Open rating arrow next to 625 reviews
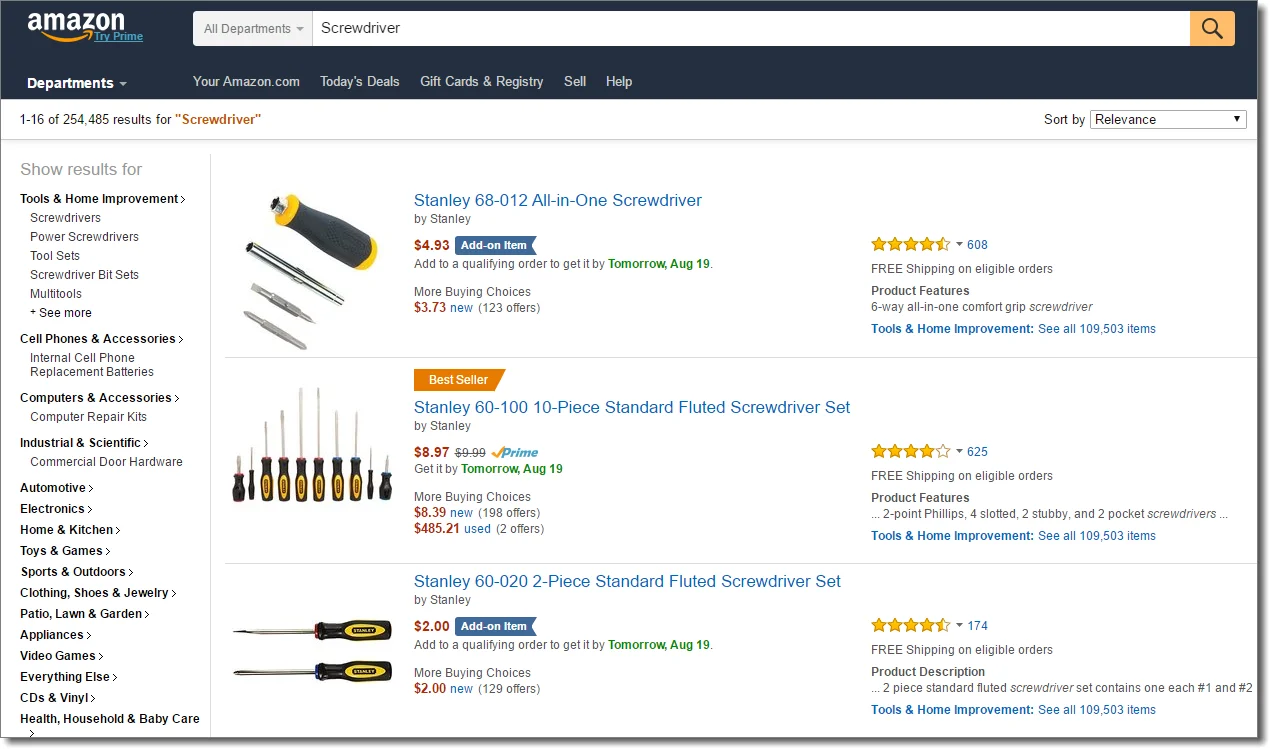 (959, 452)
